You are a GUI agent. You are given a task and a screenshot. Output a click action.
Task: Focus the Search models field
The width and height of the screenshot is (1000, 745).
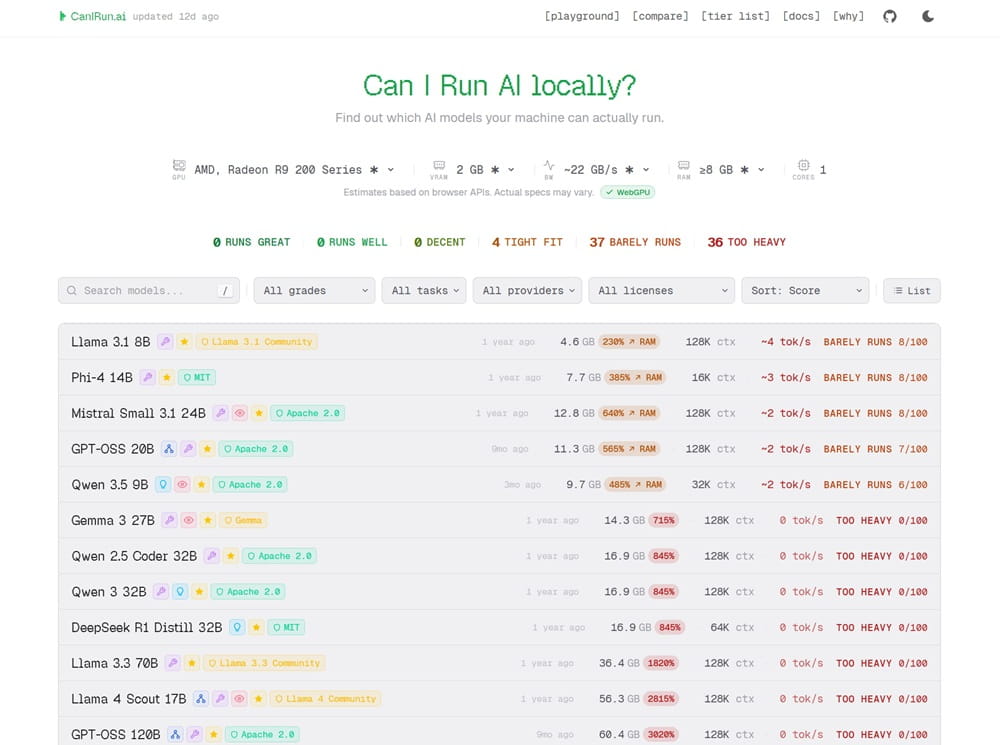click(149, 290)
